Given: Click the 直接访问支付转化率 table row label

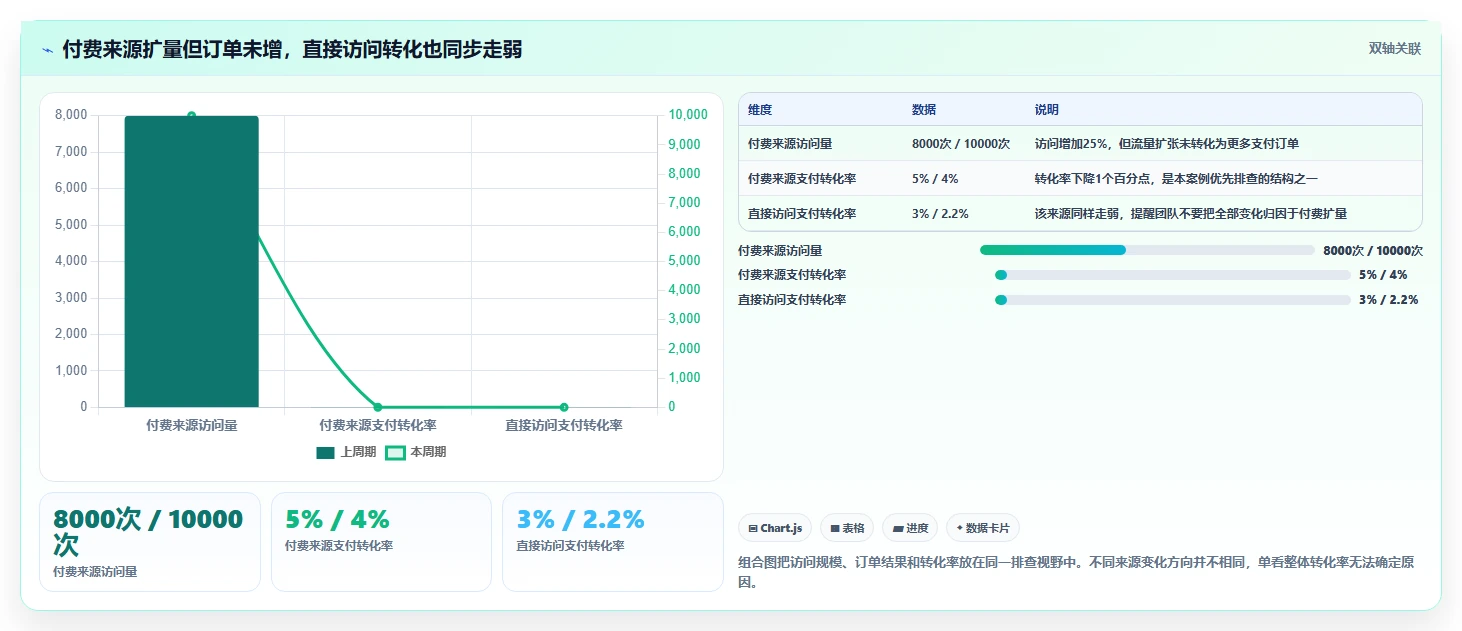Looking at the screenshot, I should (x=802, y=214).
